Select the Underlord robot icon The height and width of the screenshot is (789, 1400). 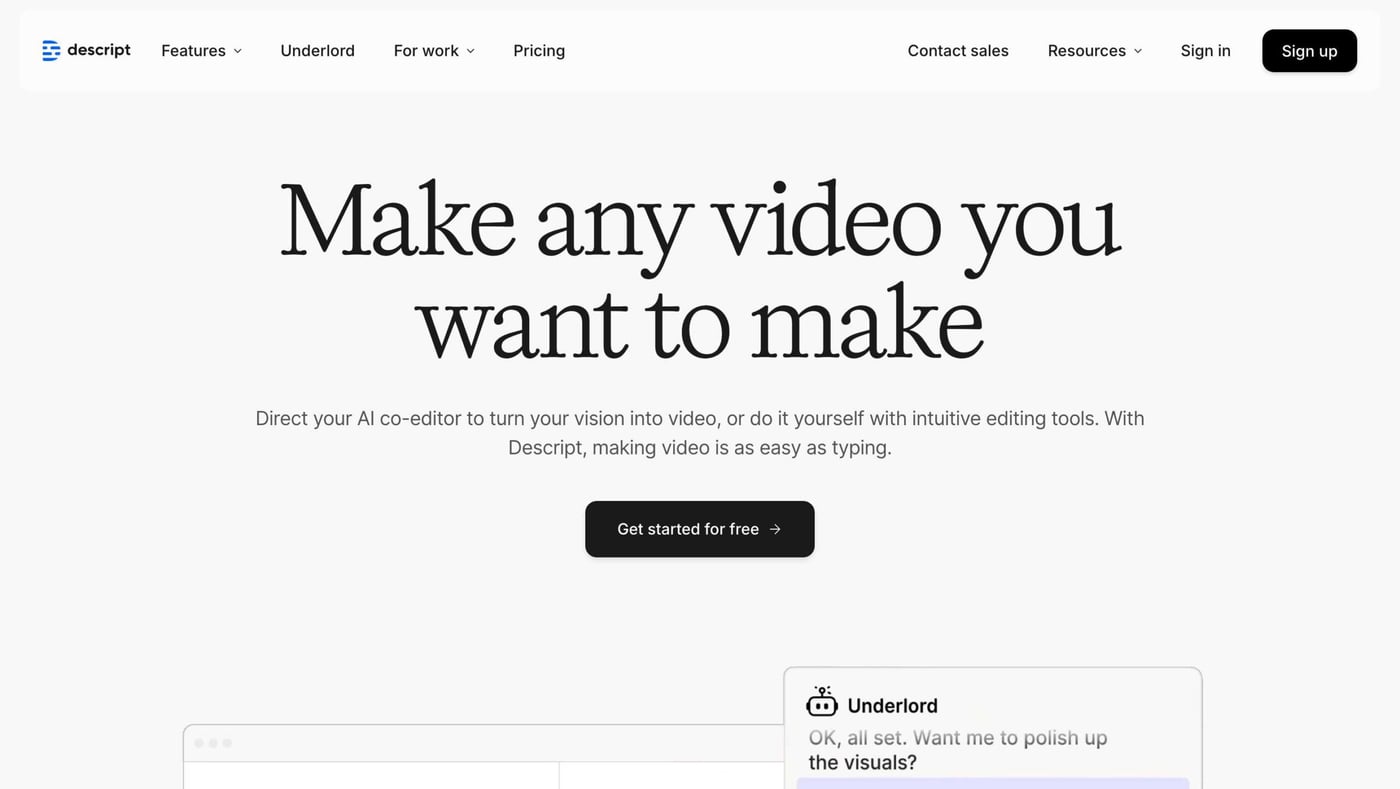pos(821,702)
